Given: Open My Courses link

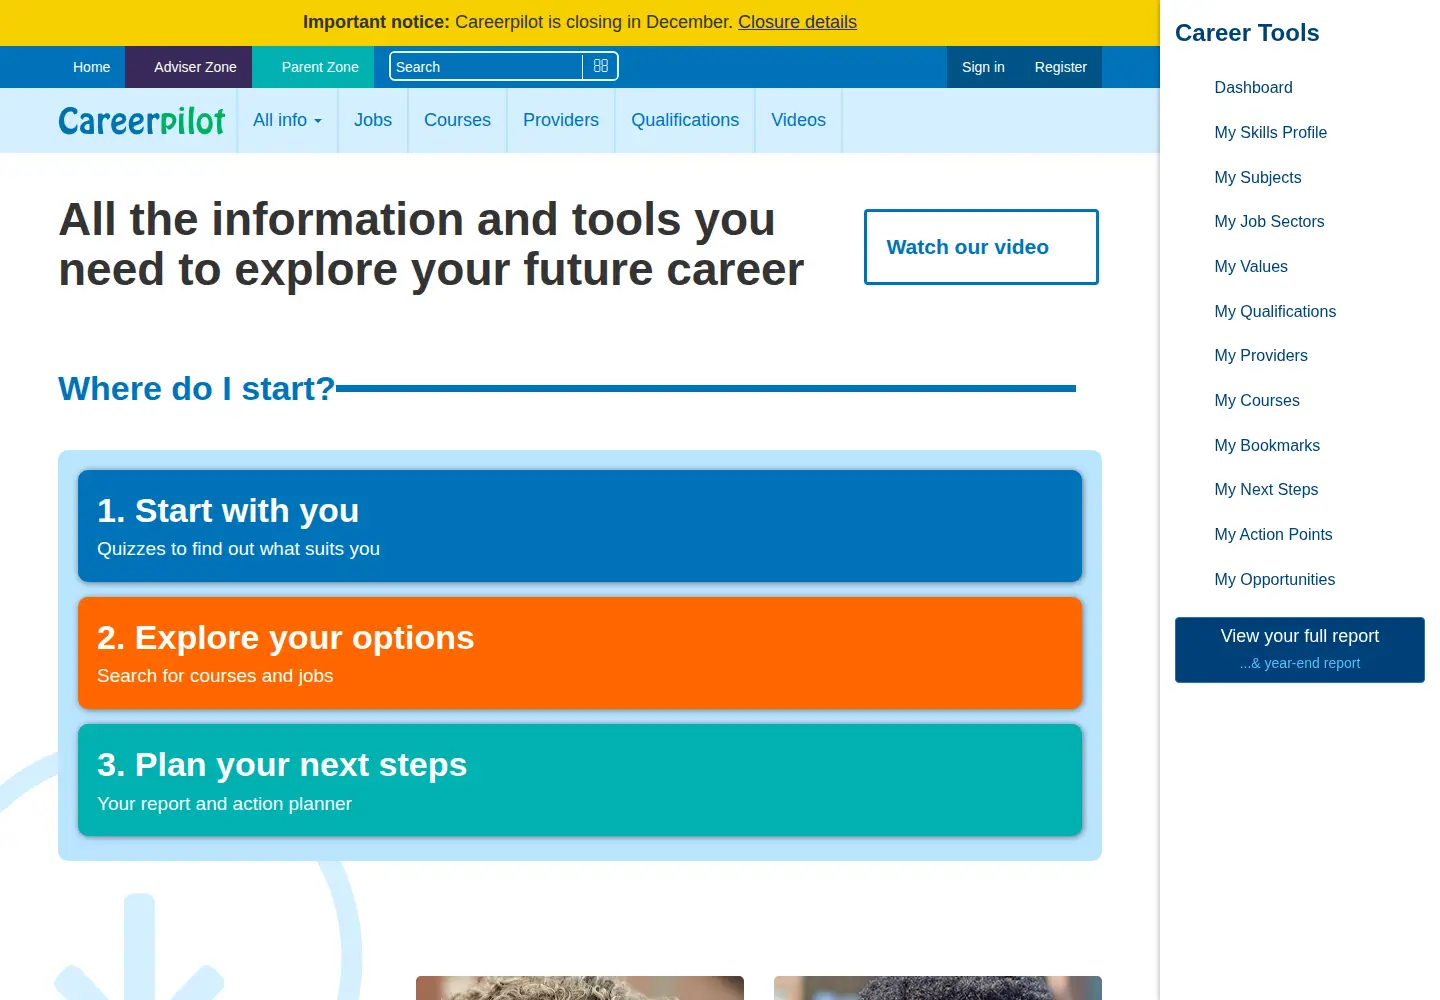Looking at the screenshot, I should pos(1257,400).
